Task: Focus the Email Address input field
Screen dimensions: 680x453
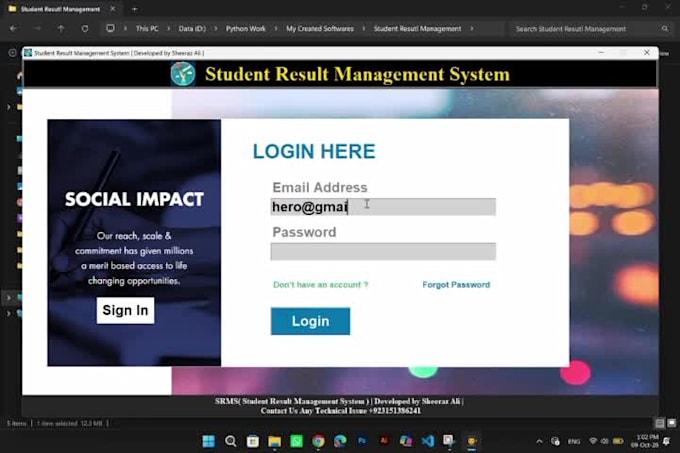Action: point(383,207)
